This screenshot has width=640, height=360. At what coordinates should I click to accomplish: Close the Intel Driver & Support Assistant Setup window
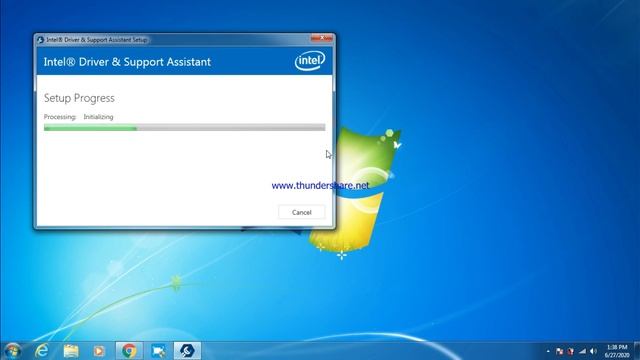pos(322,38)
